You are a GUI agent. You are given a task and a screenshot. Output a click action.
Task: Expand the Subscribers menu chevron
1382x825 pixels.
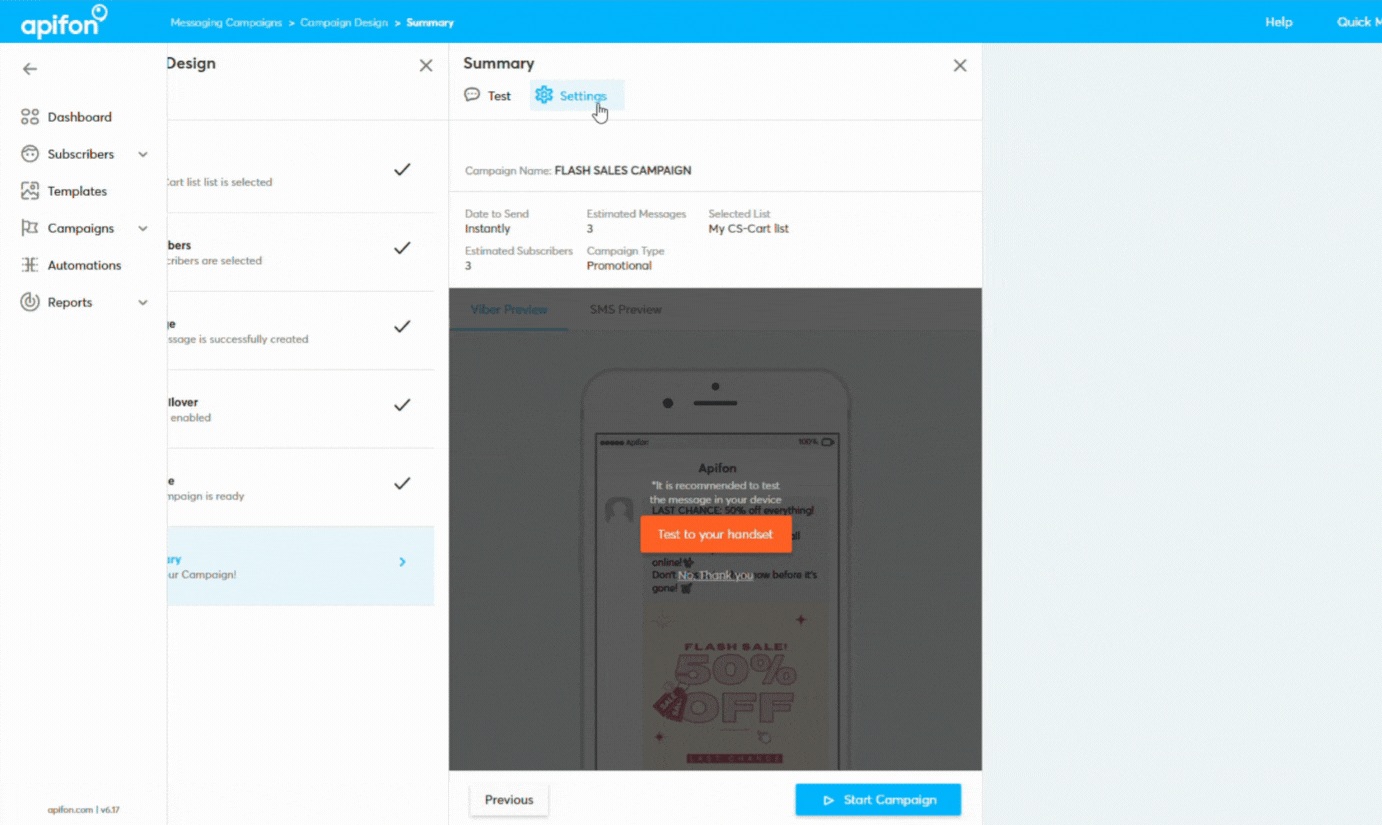click(x=143, y=153)
